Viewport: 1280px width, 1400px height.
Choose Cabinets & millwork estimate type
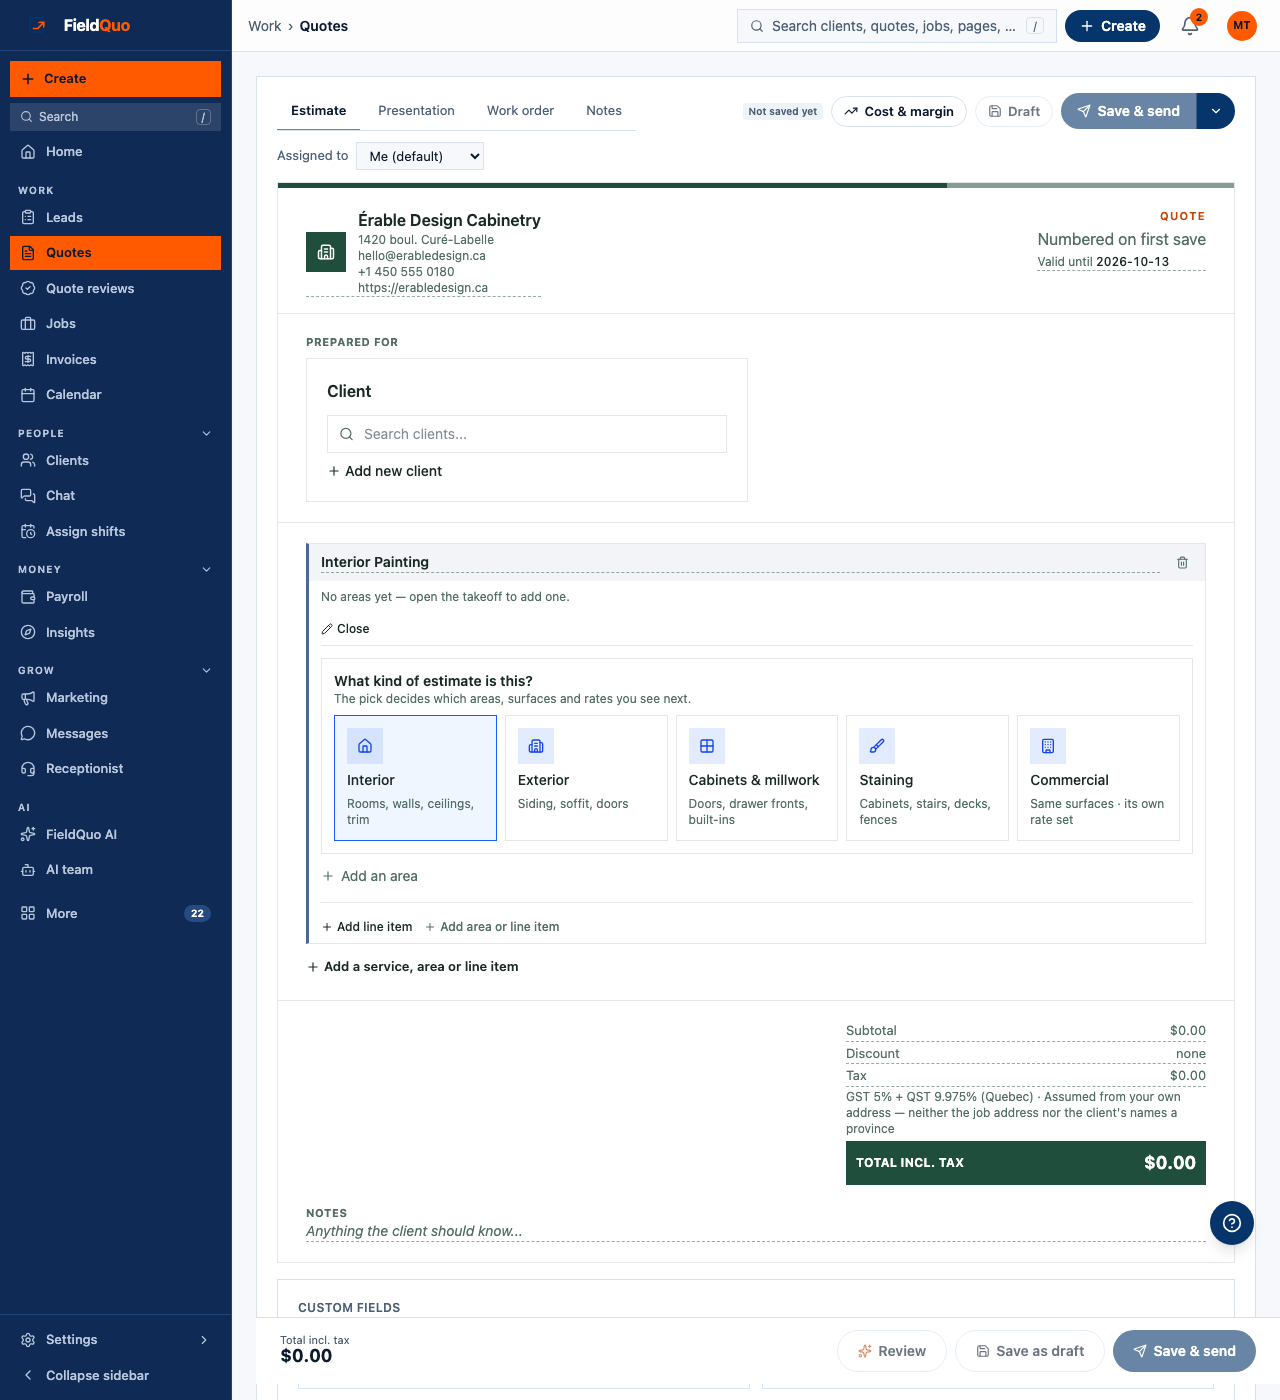[x=757, y=778]
